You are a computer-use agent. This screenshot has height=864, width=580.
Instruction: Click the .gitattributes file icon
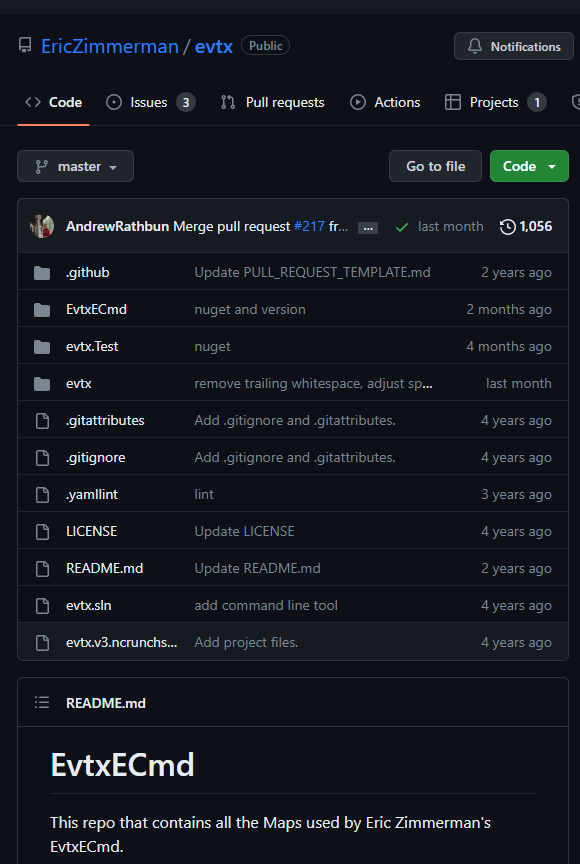click(x=42, y=420)
